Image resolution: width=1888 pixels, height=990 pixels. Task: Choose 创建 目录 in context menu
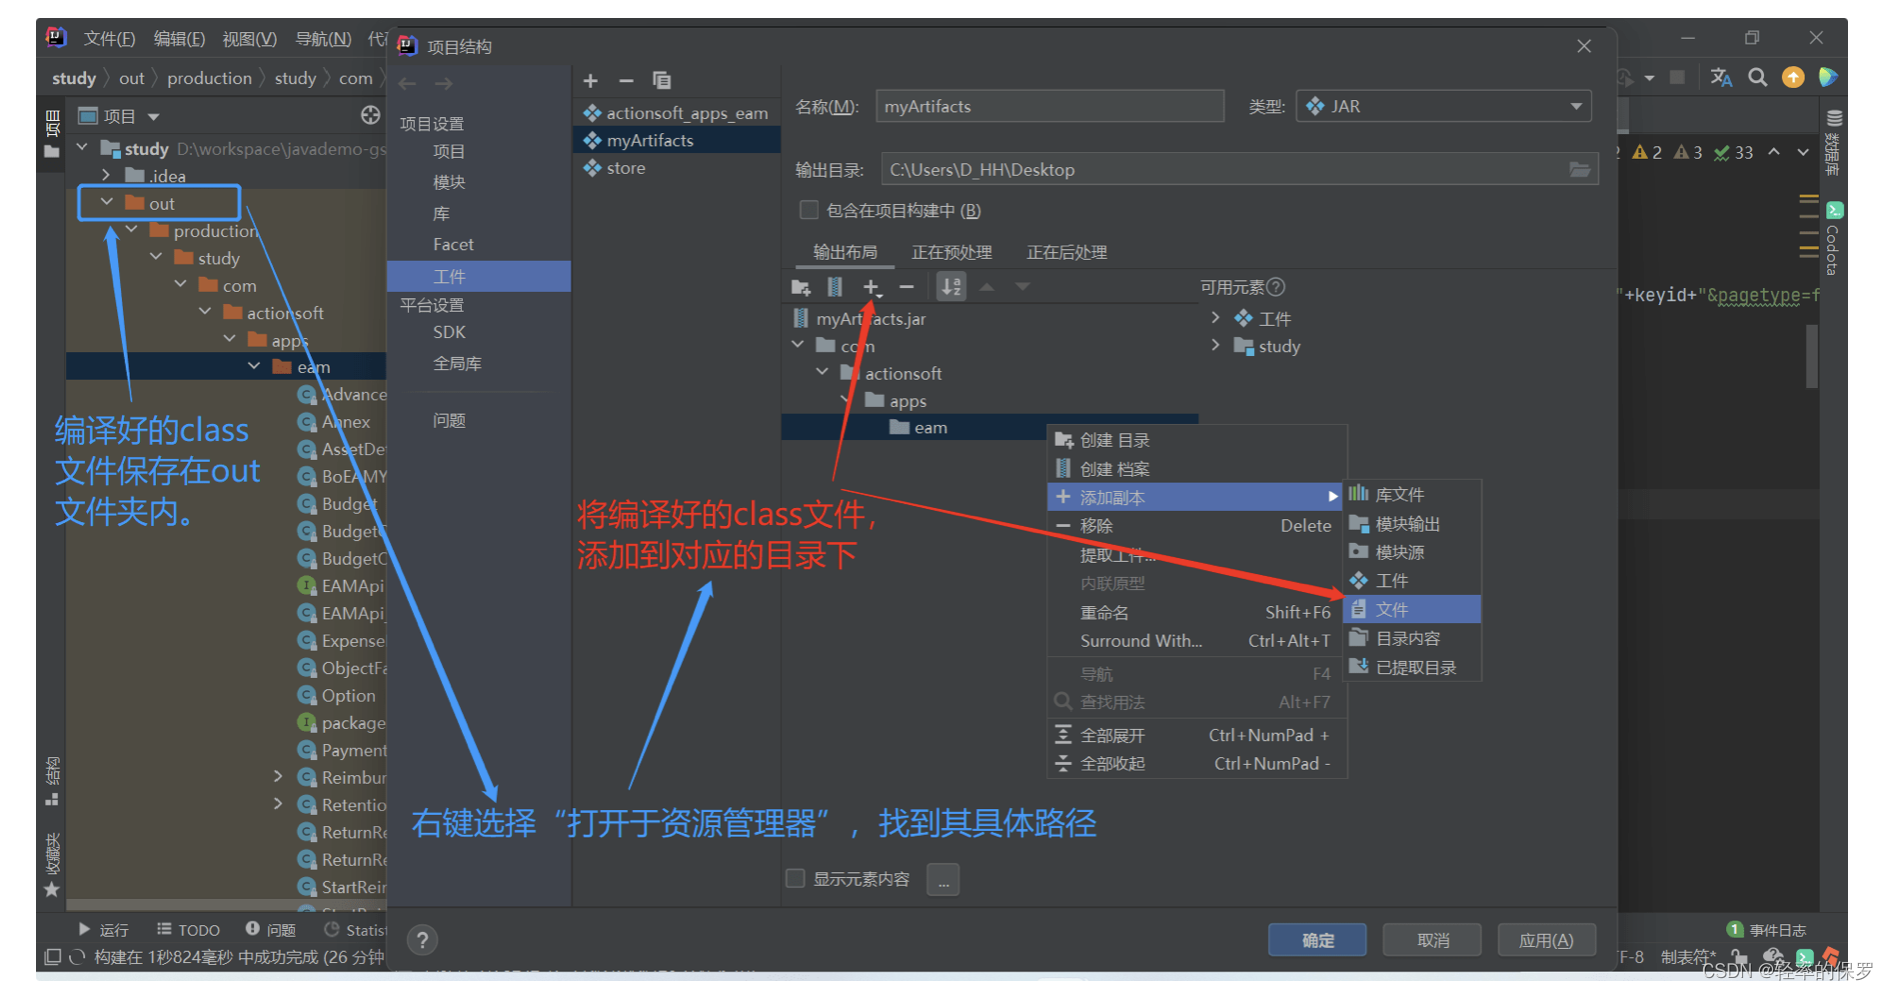(x=1197, y=440)
